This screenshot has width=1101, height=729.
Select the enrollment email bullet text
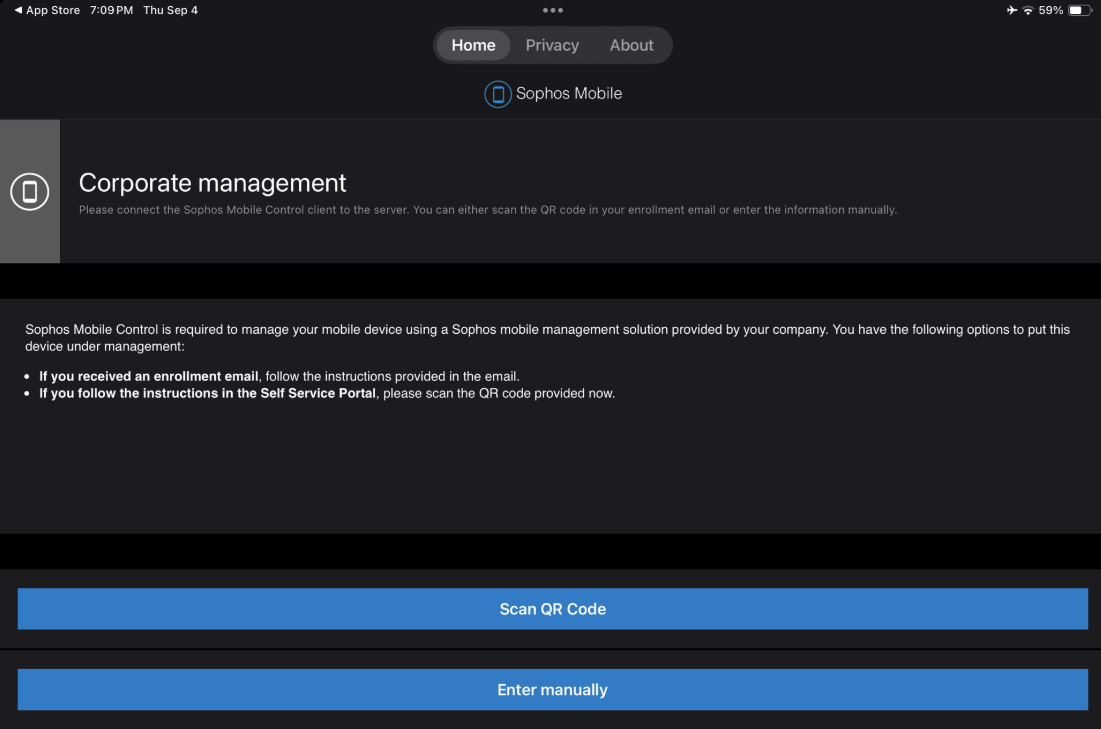click(x=279, y=376)
